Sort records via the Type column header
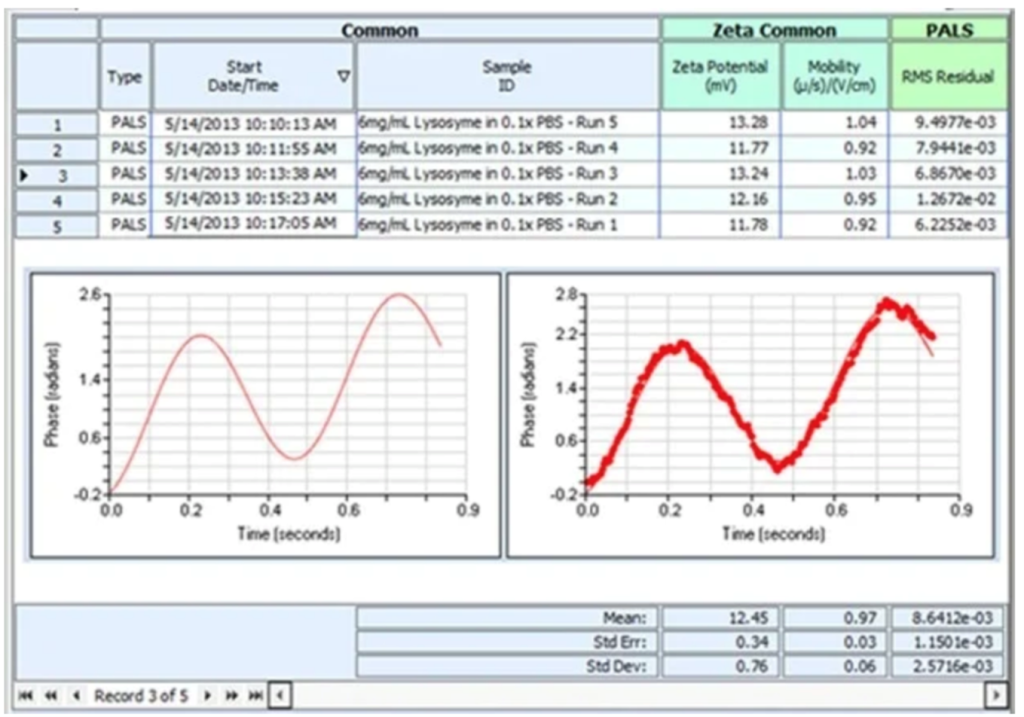The image size is (1024, 717). pos(125,77)
